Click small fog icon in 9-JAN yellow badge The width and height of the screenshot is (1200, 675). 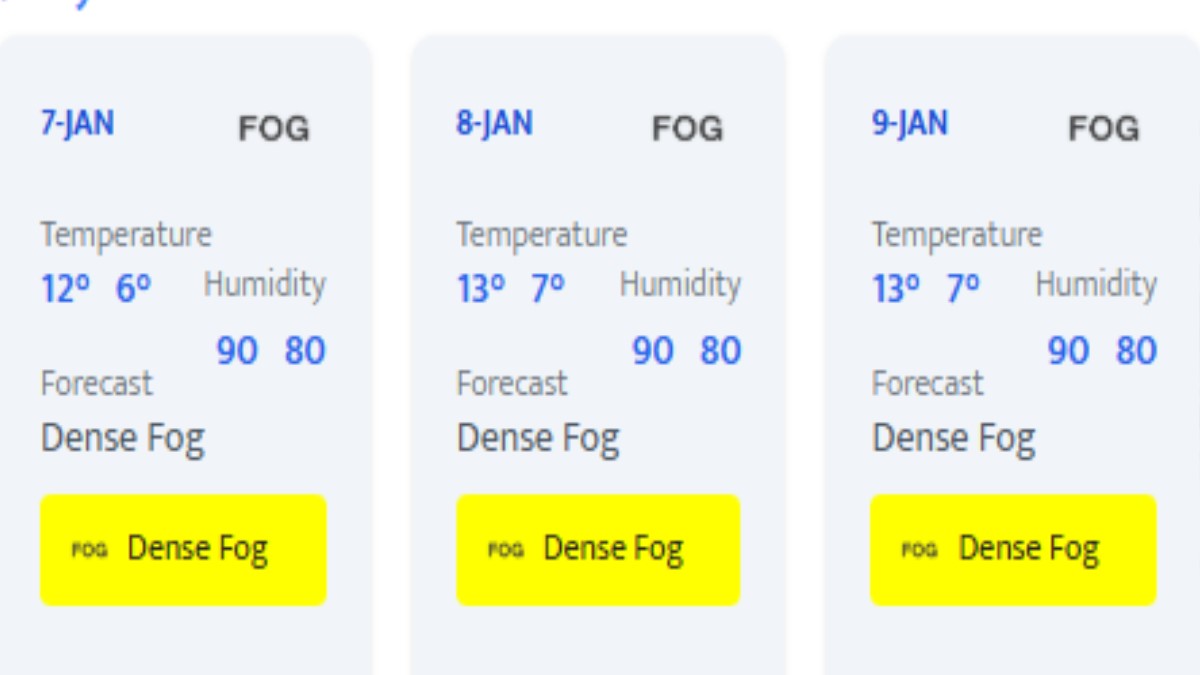919,549
